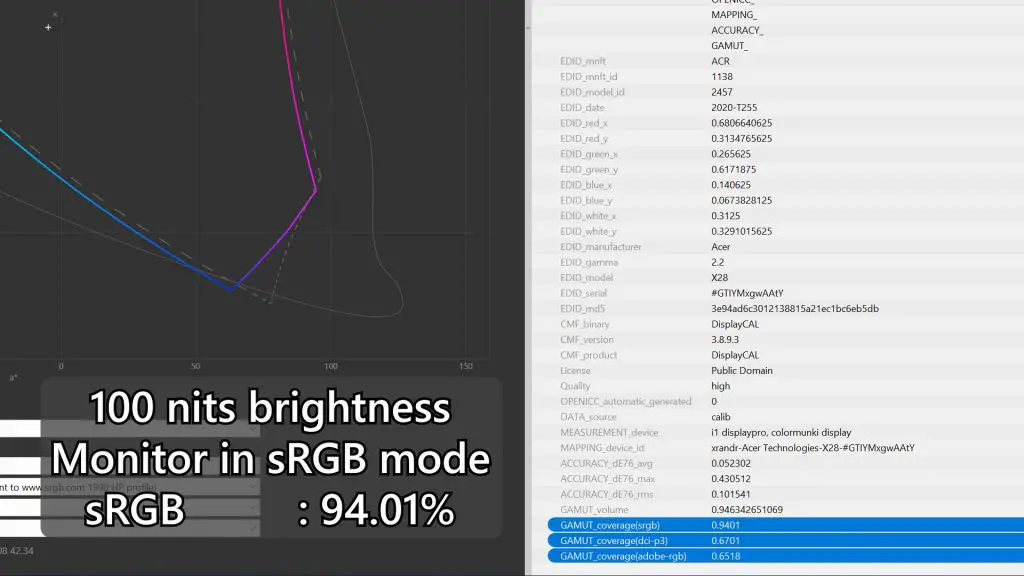The image size is (1024, 576).
Task: Select the EDID_gamma row showing 2.2
Action: (x=780, y=262)
